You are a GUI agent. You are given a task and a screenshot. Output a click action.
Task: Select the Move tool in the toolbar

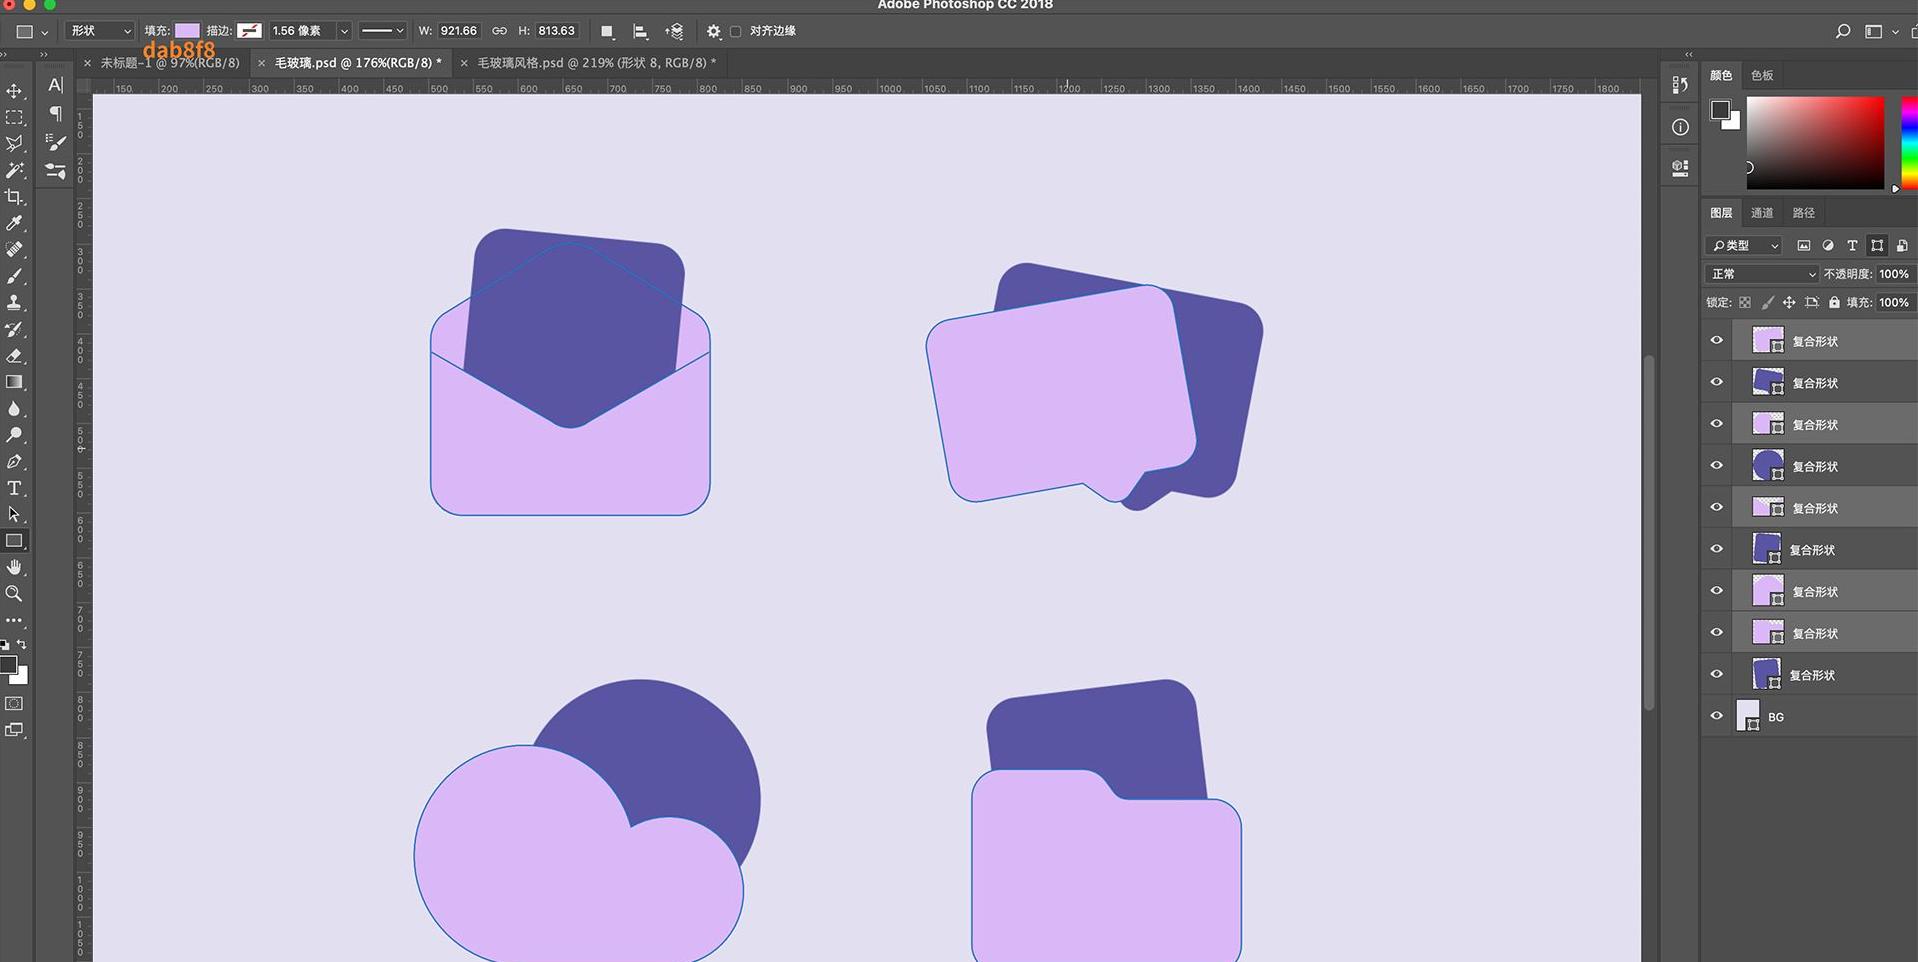tap(15, 90)
